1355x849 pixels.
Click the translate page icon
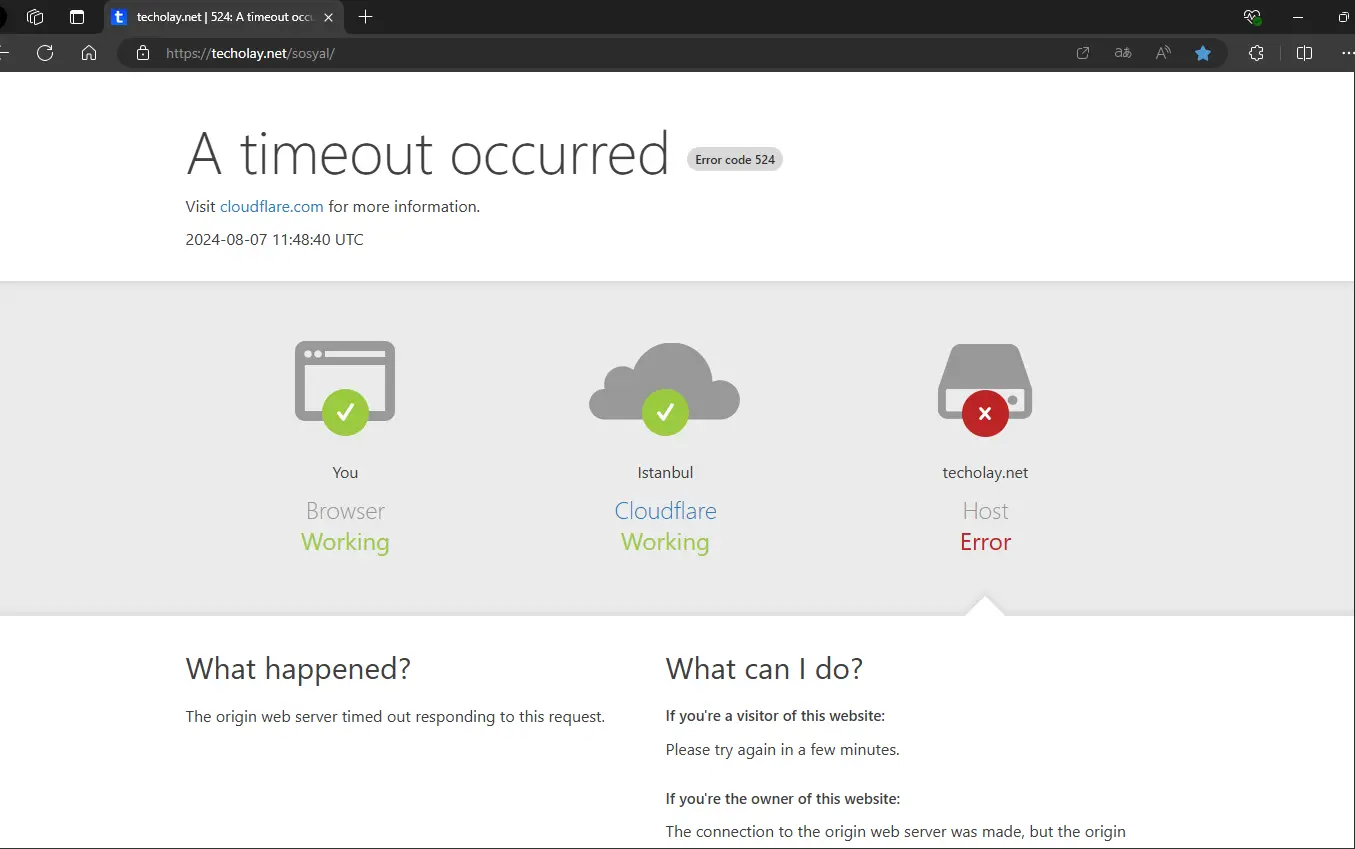point(1123,53)
